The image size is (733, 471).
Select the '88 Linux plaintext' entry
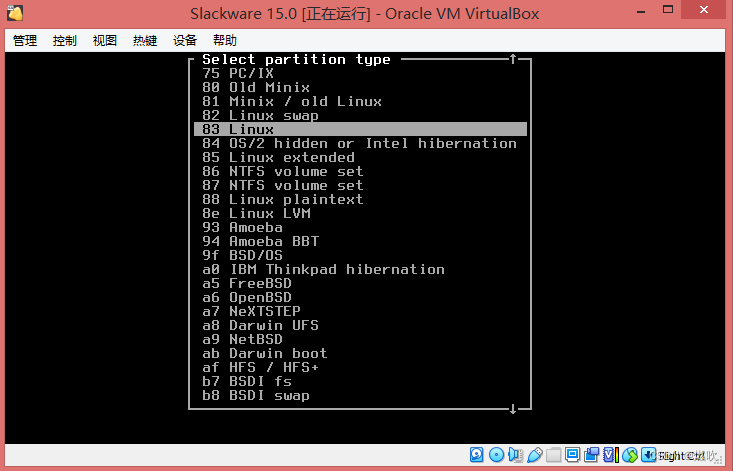(360, 200)
